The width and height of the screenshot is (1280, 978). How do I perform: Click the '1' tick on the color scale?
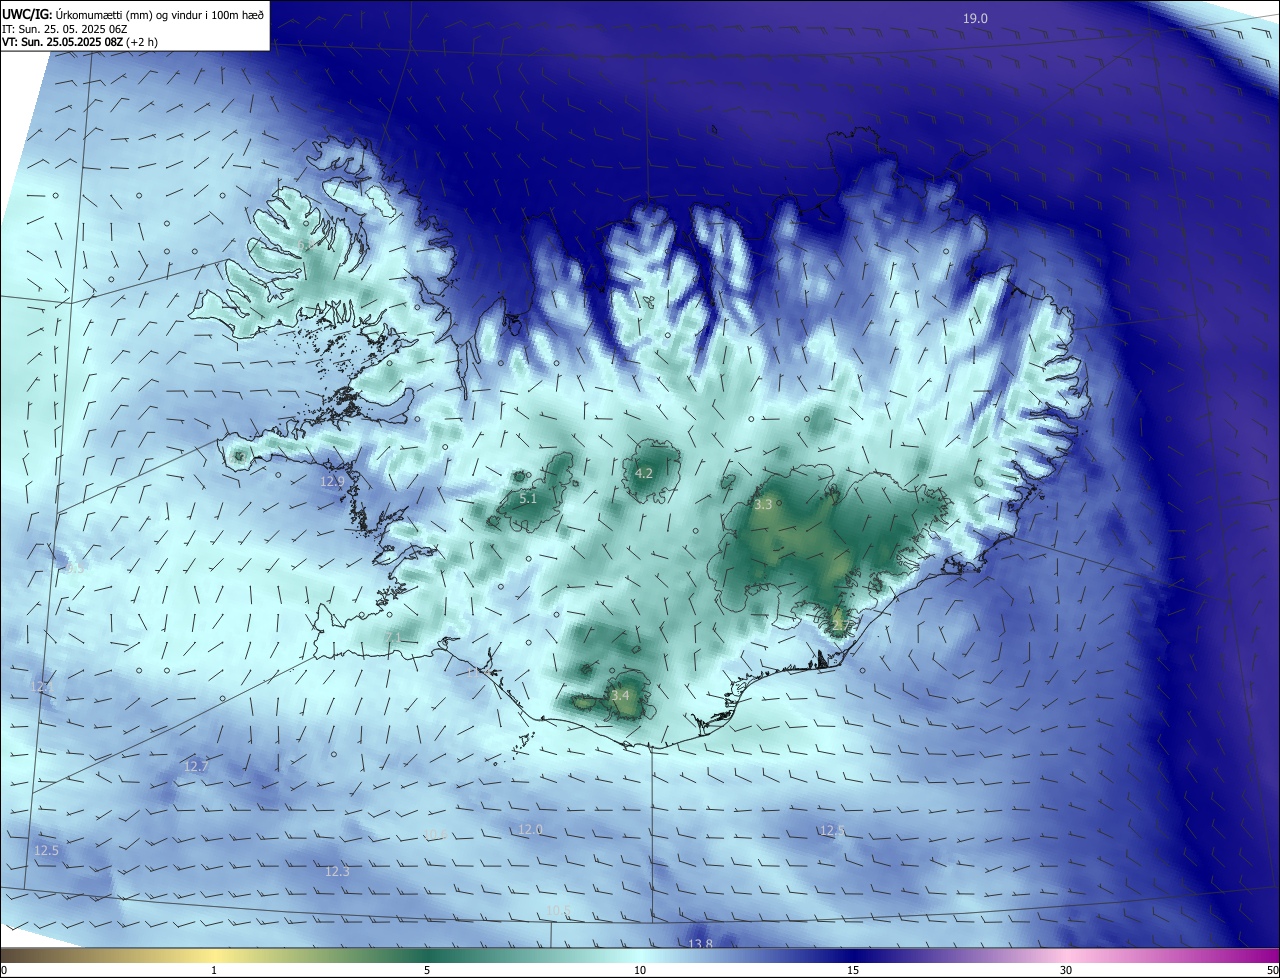214,970
